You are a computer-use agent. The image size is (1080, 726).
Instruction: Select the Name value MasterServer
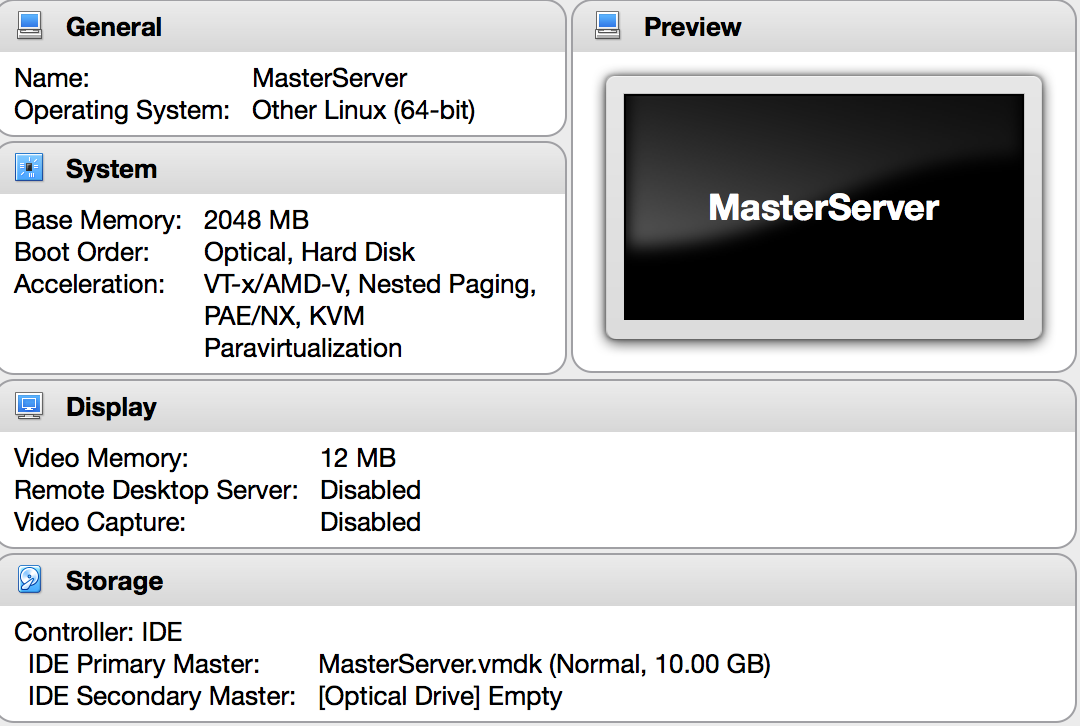pos(329,78)
